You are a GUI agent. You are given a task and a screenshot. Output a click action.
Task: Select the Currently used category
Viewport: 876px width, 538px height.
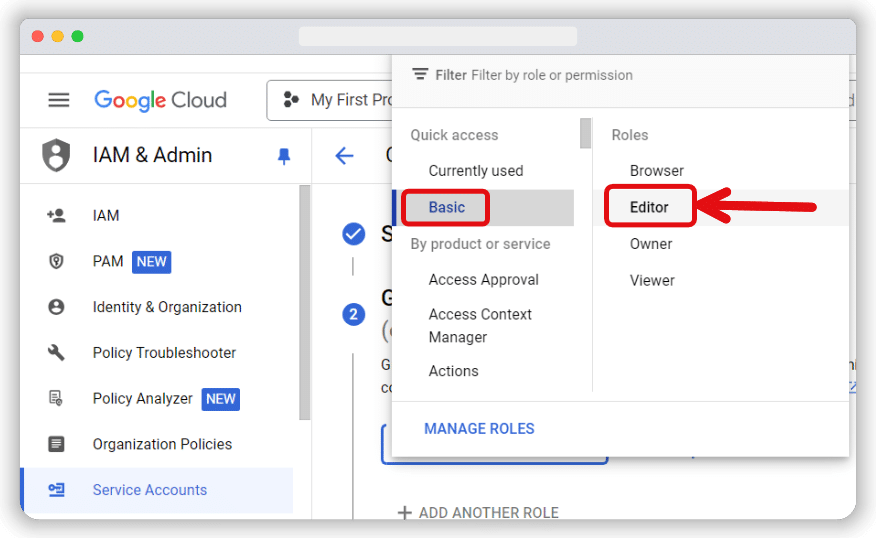[x=476, y=170]
